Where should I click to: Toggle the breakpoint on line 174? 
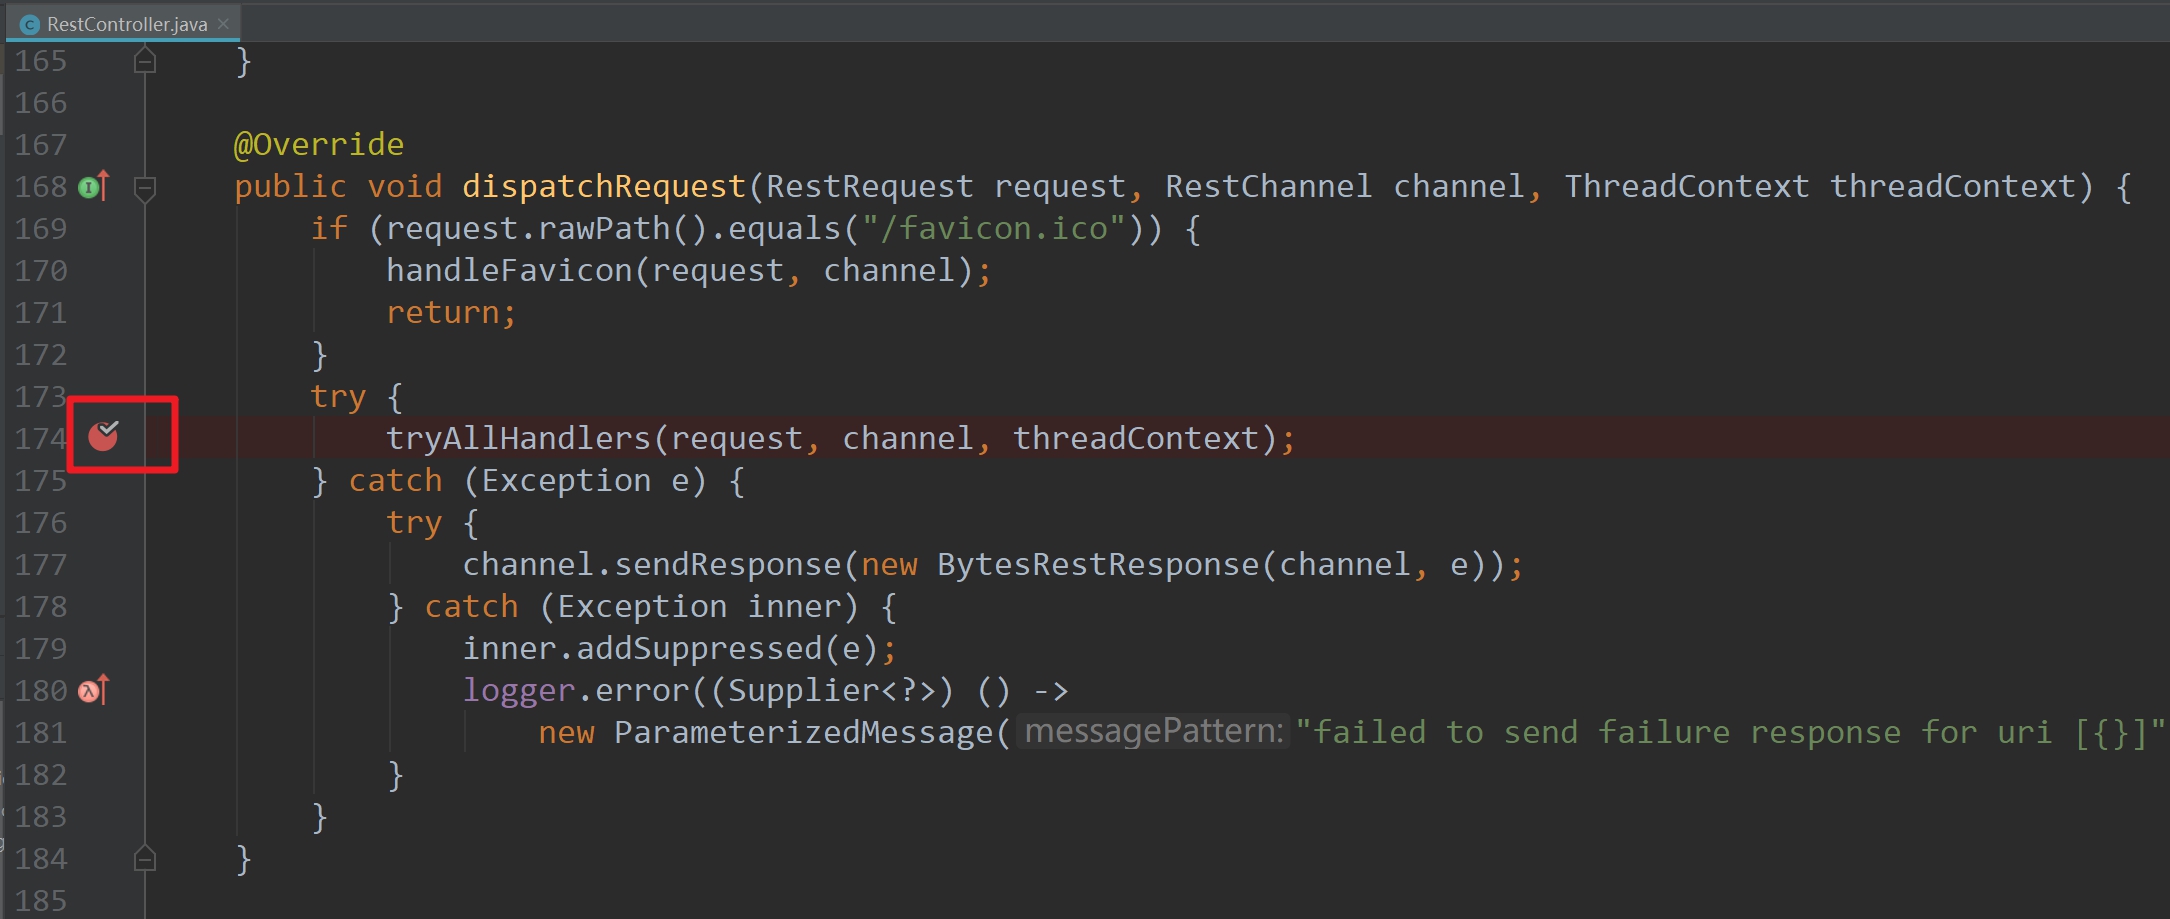[103, 435]
